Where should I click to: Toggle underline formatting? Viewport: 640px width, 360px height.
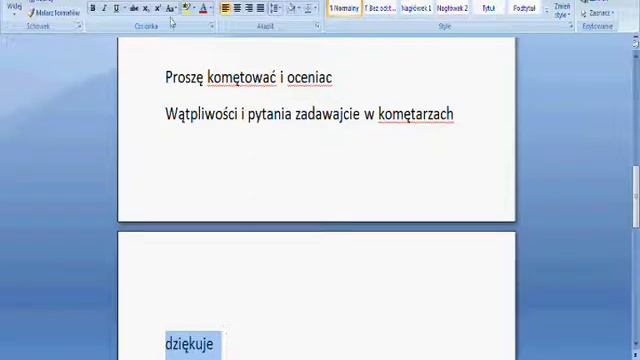[x=116, y=8]
